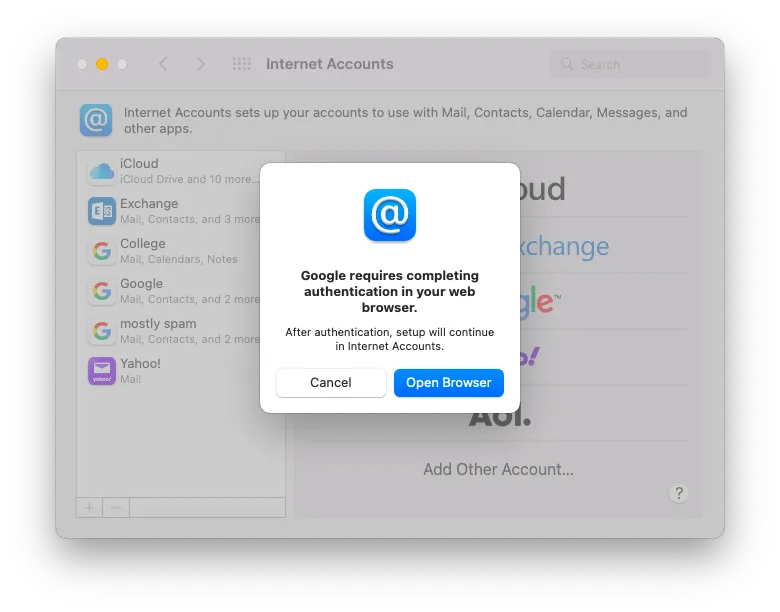
Task: Select the mostly spam account name
Action: 158,323
